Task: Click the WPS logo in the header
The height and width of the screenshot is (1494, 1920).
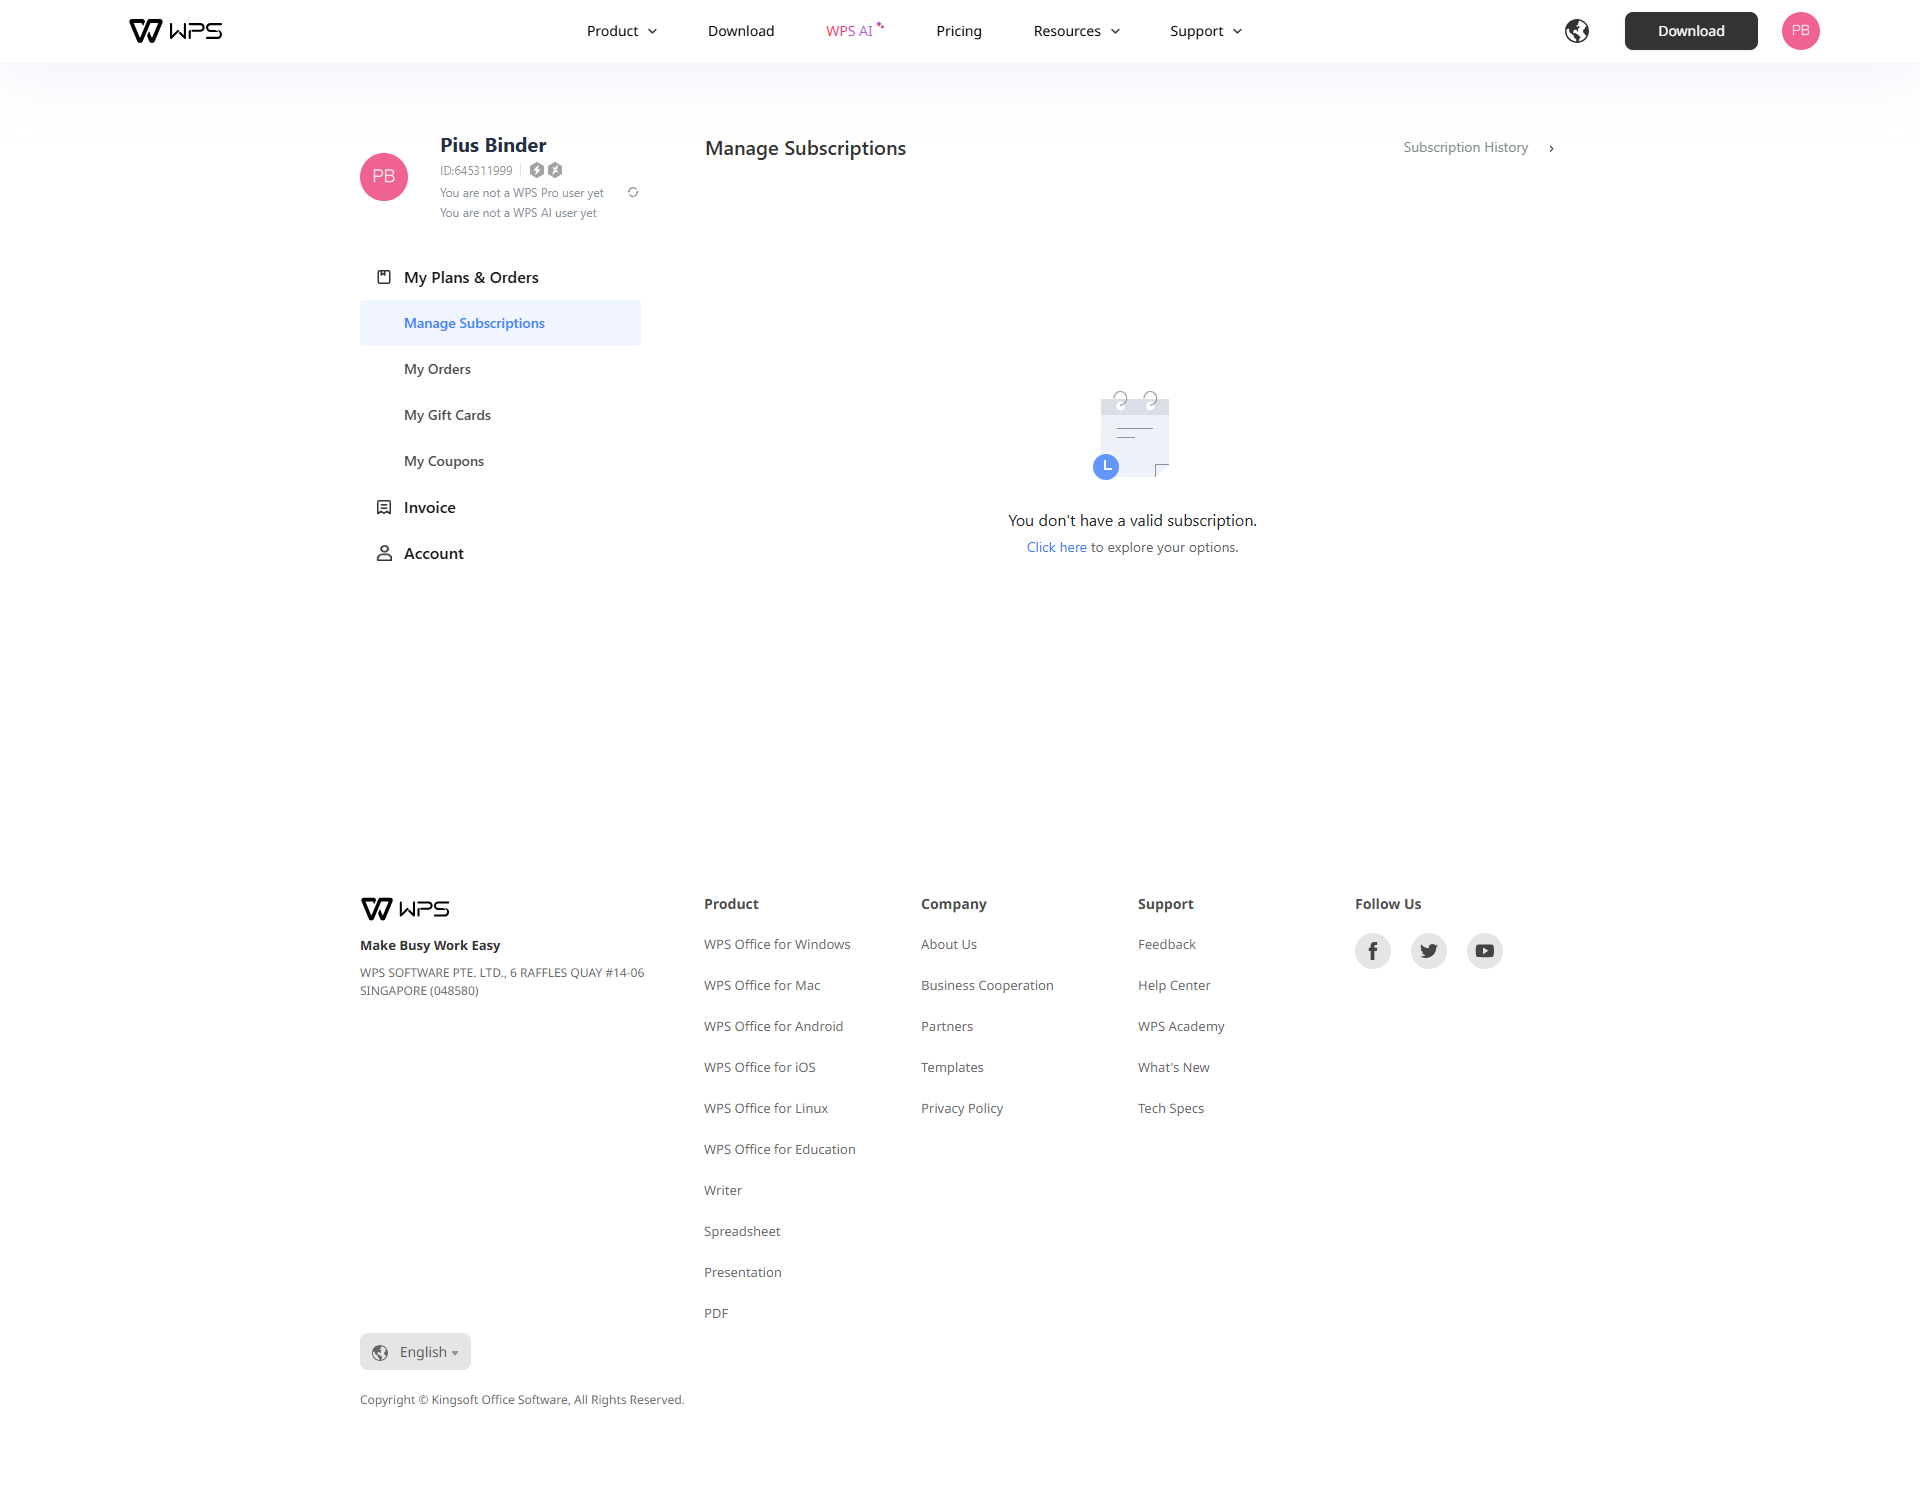Action: pyautogui.click(x=176, y=31)
